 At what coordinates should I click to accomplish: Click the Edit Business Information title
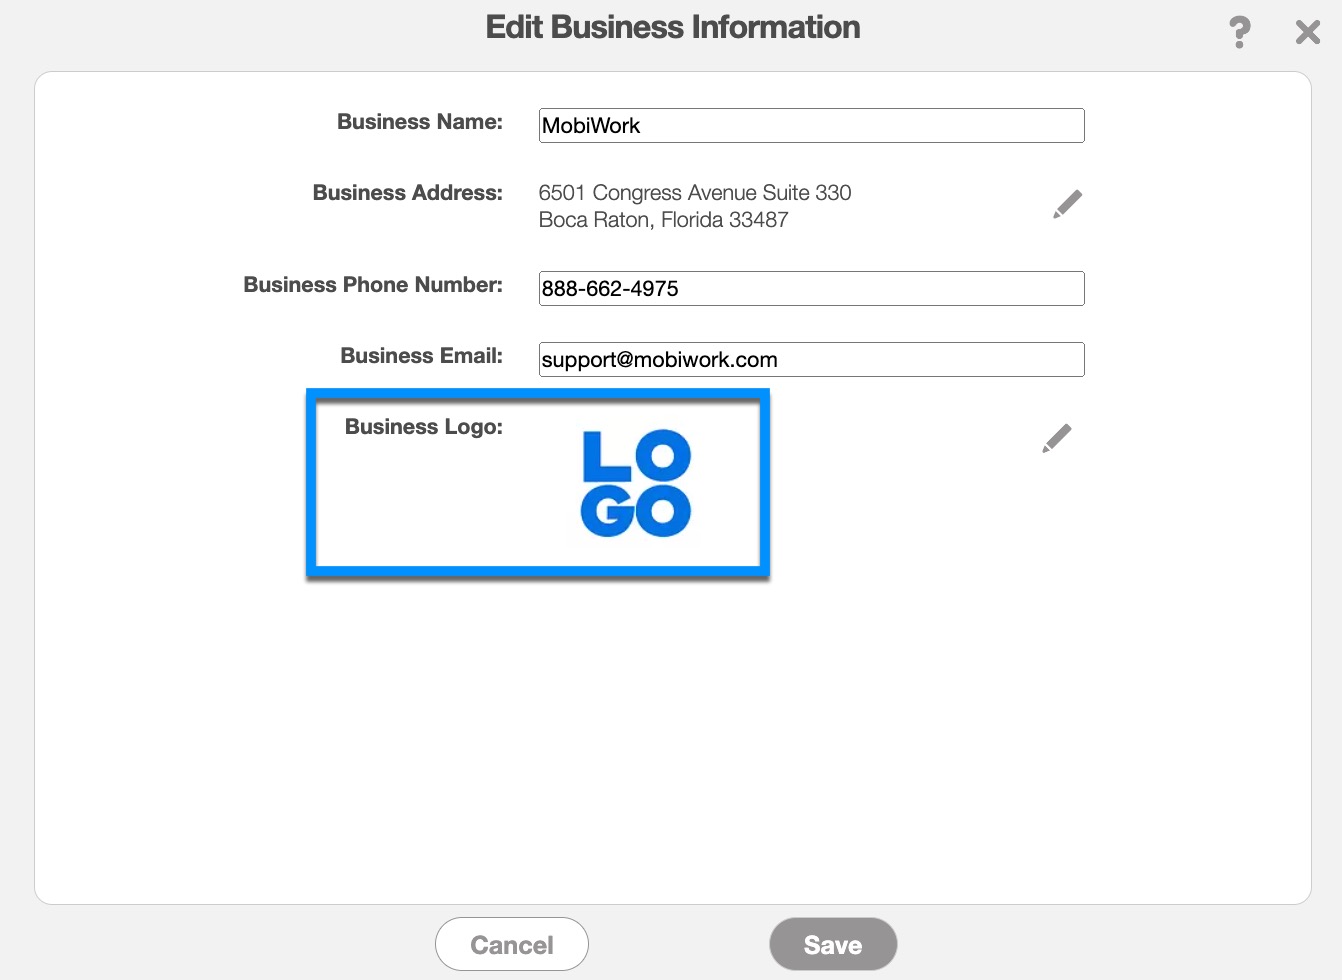672,27
